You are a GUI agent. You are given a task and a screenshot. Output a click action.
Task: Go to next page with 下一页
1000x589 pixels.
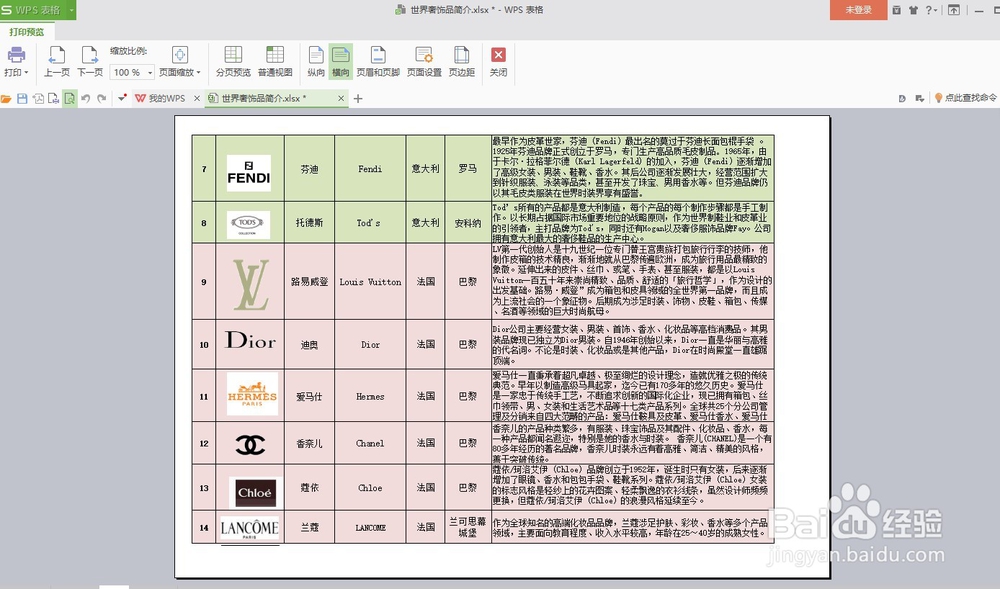tap(90, 62)
